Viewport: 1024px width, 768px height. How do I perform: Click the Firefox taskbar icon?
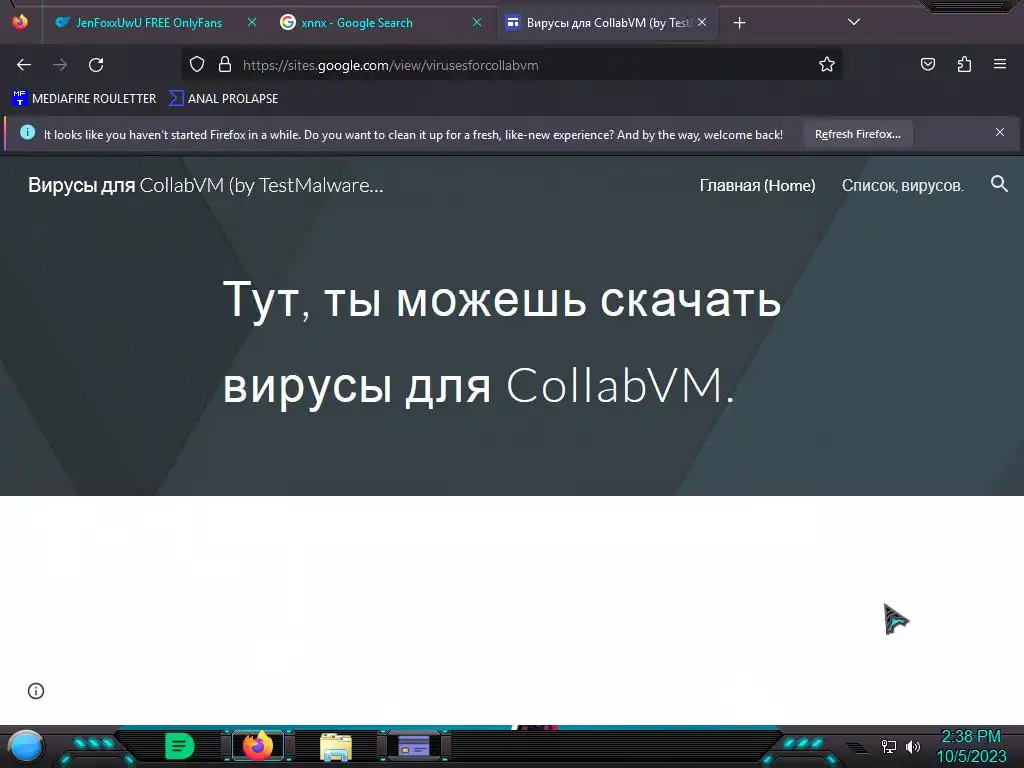pyautogui.click(x=258, y=746)
